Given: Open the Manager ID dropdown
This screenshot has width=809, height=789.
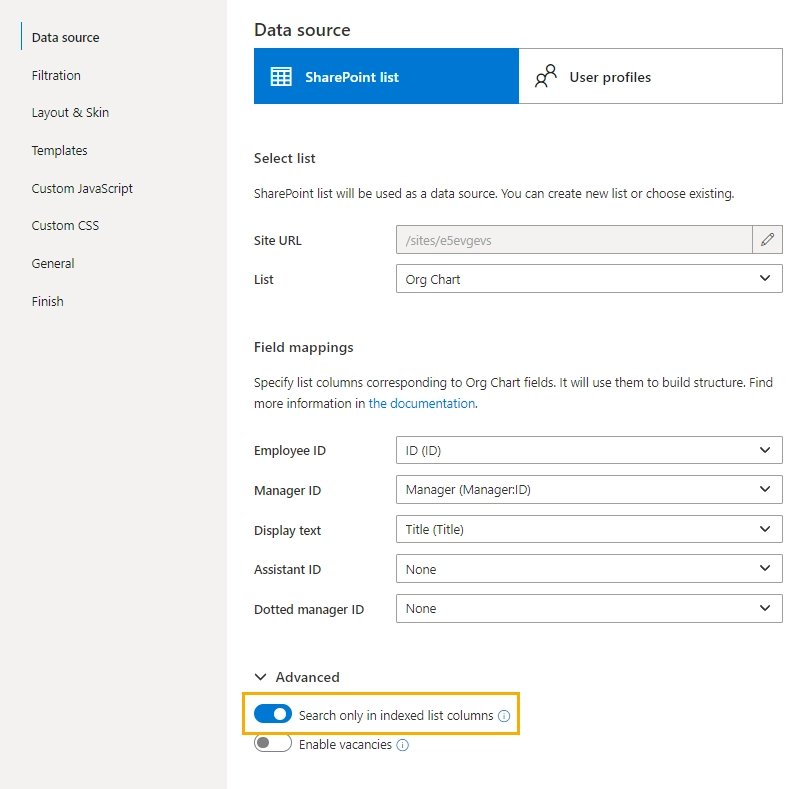Looking at the screenshot, I should (x=589, y=489).
